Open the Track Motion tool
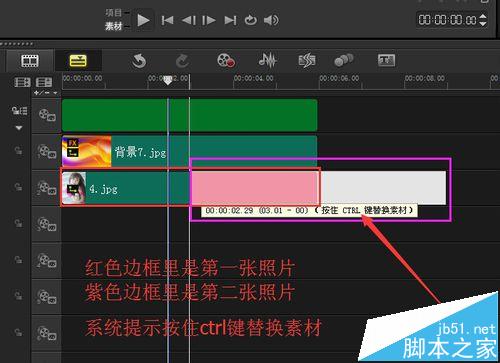This screenshot has height=363, width=500. (343, 60)
